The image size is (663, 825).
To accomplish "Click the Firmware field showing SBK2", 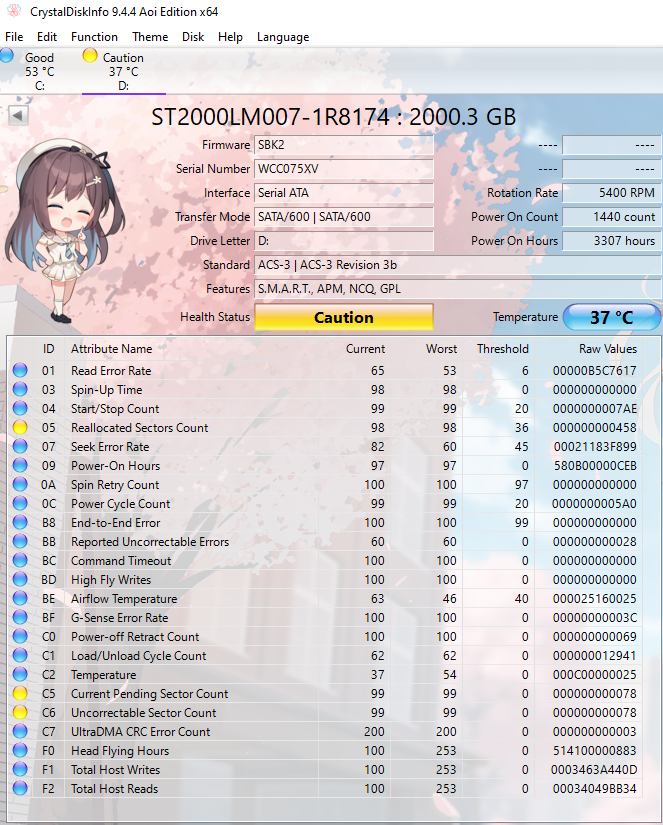I will 344,145.
